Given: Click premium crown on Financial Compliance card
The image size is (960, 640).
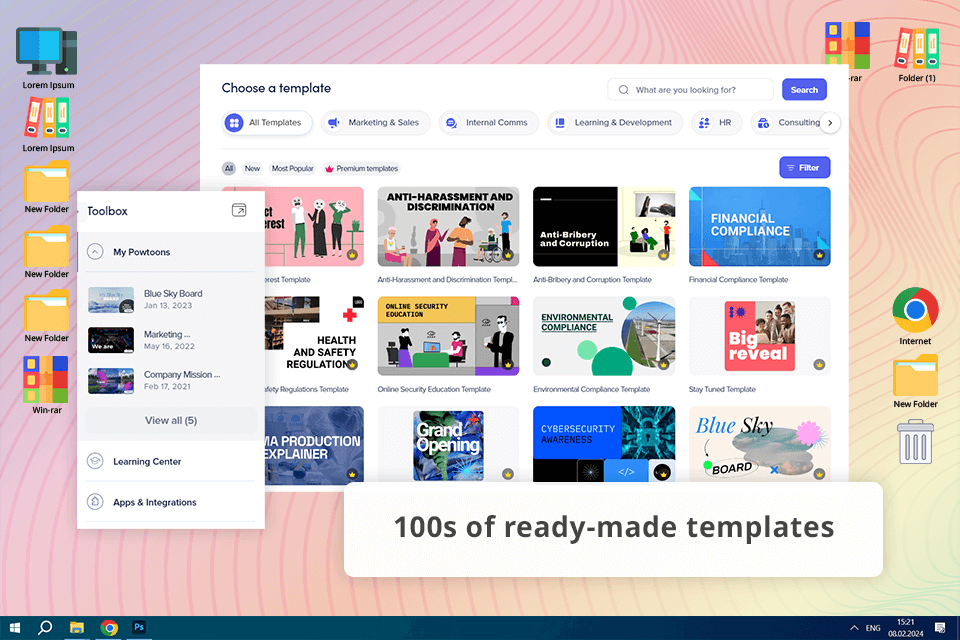Looking at the screenshot, I should [x=819, y=255].
